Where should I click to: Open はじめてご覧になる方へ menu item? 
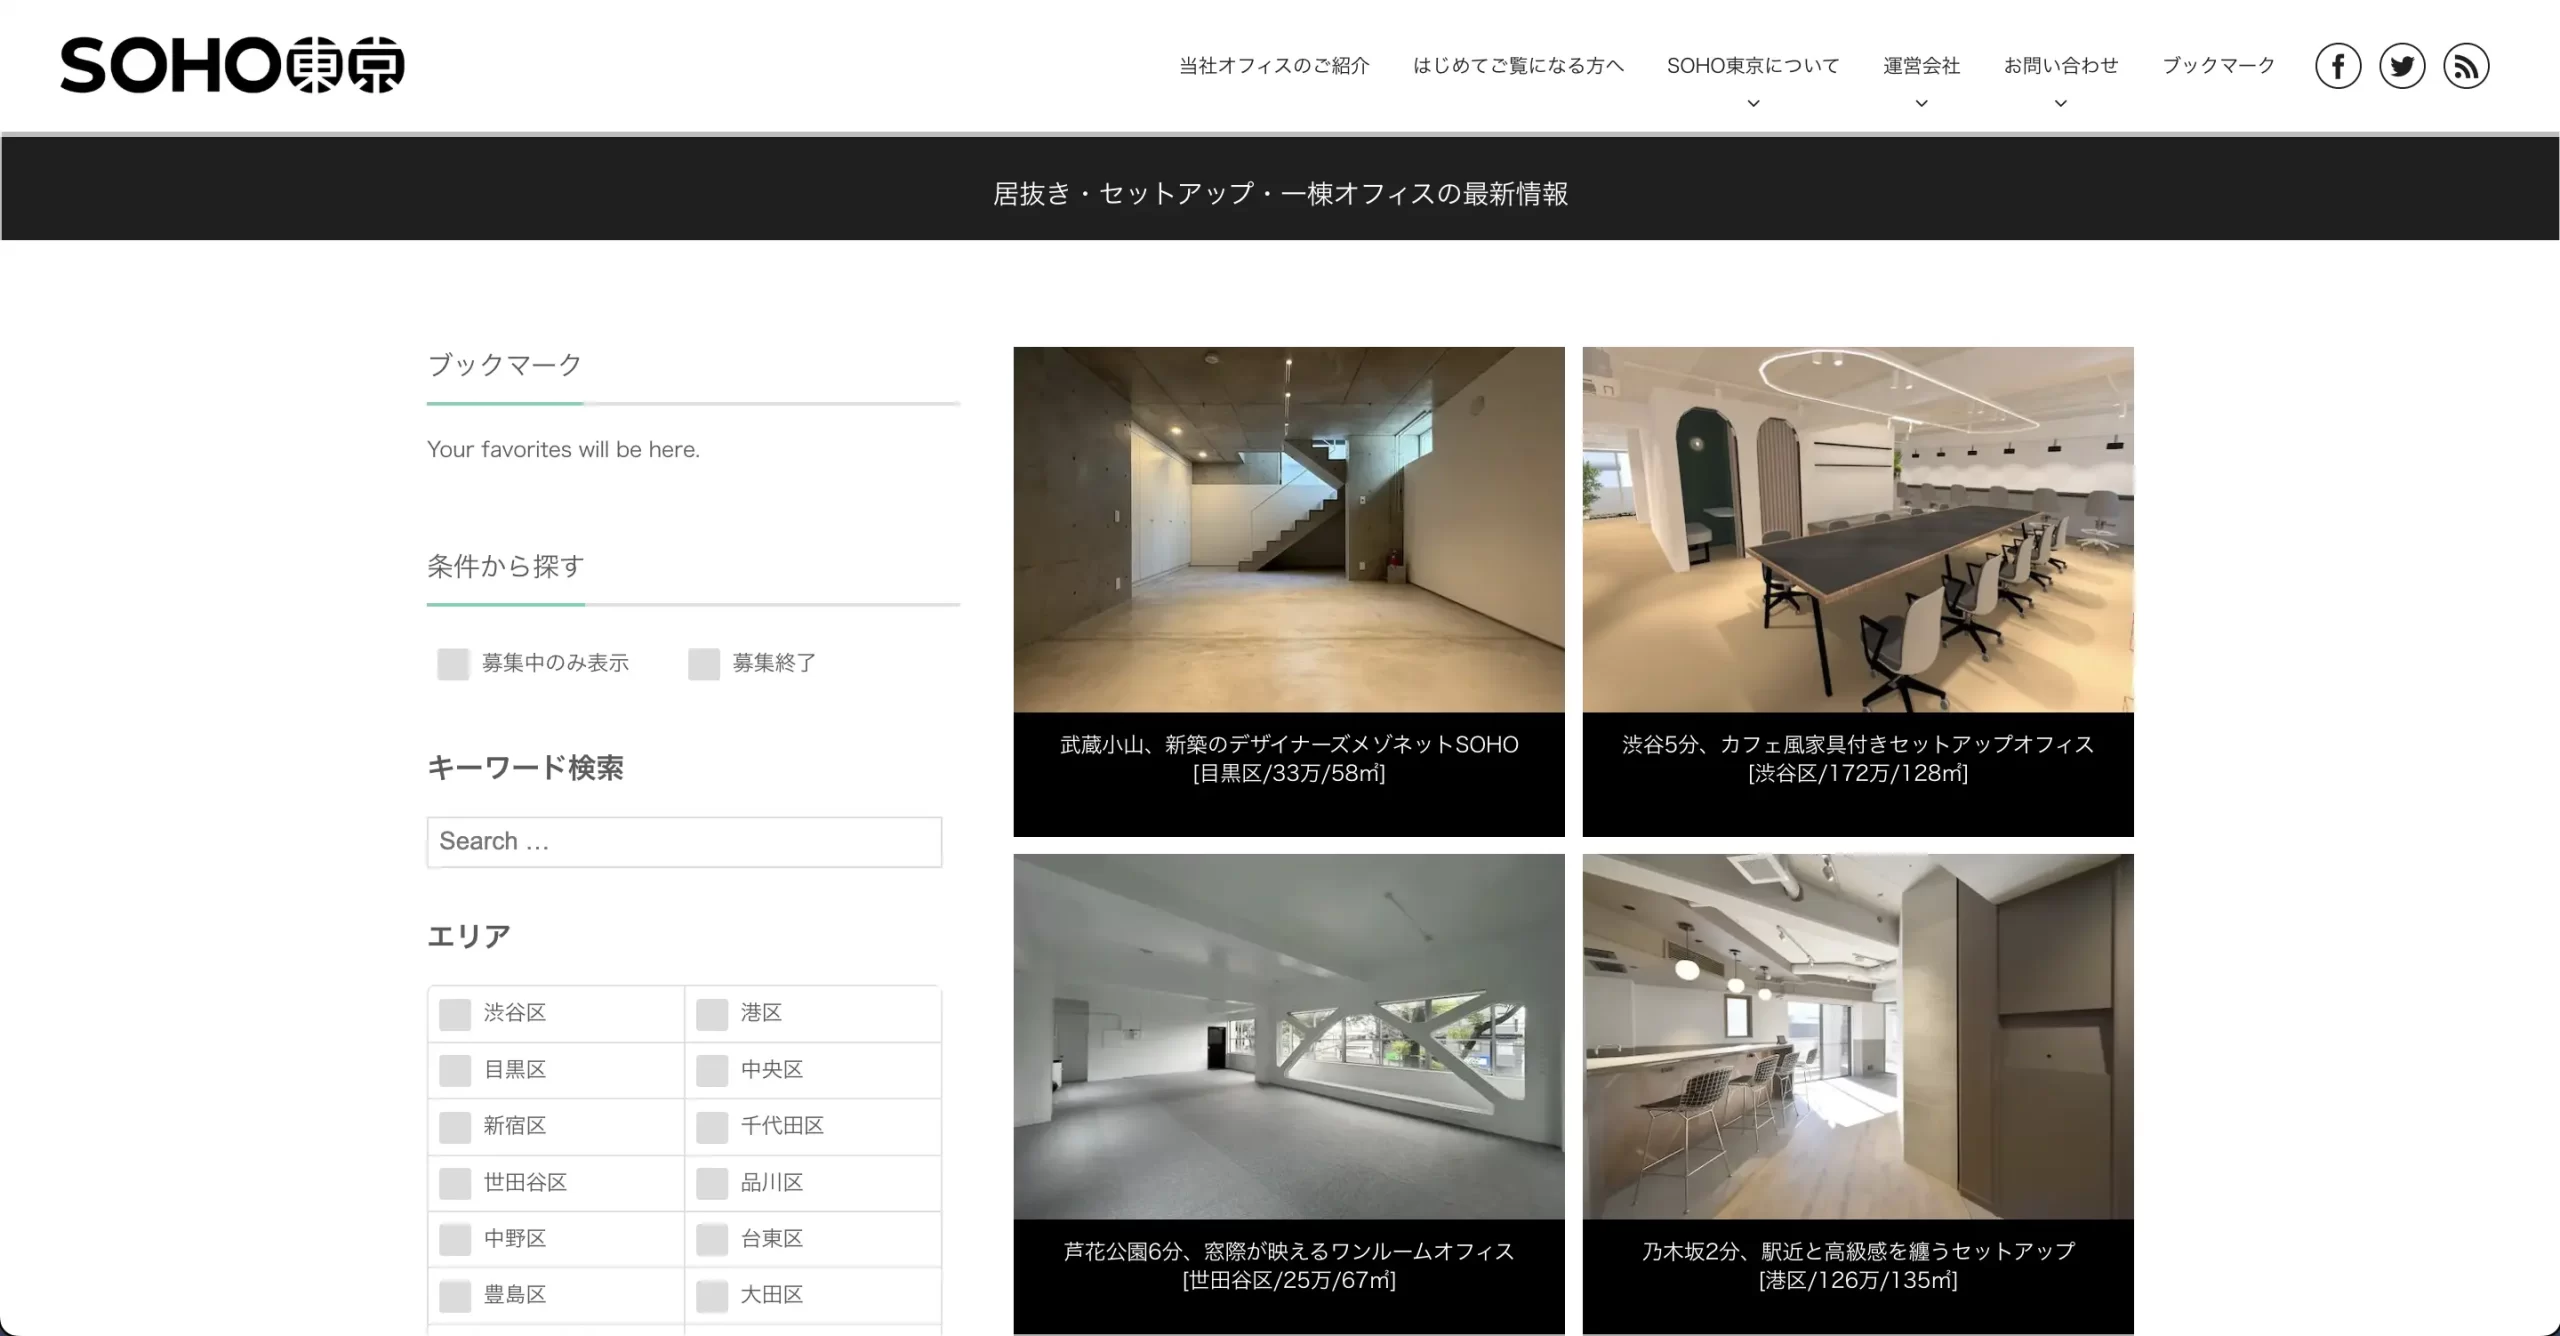pyautogui.click(x=1518, y=66)
